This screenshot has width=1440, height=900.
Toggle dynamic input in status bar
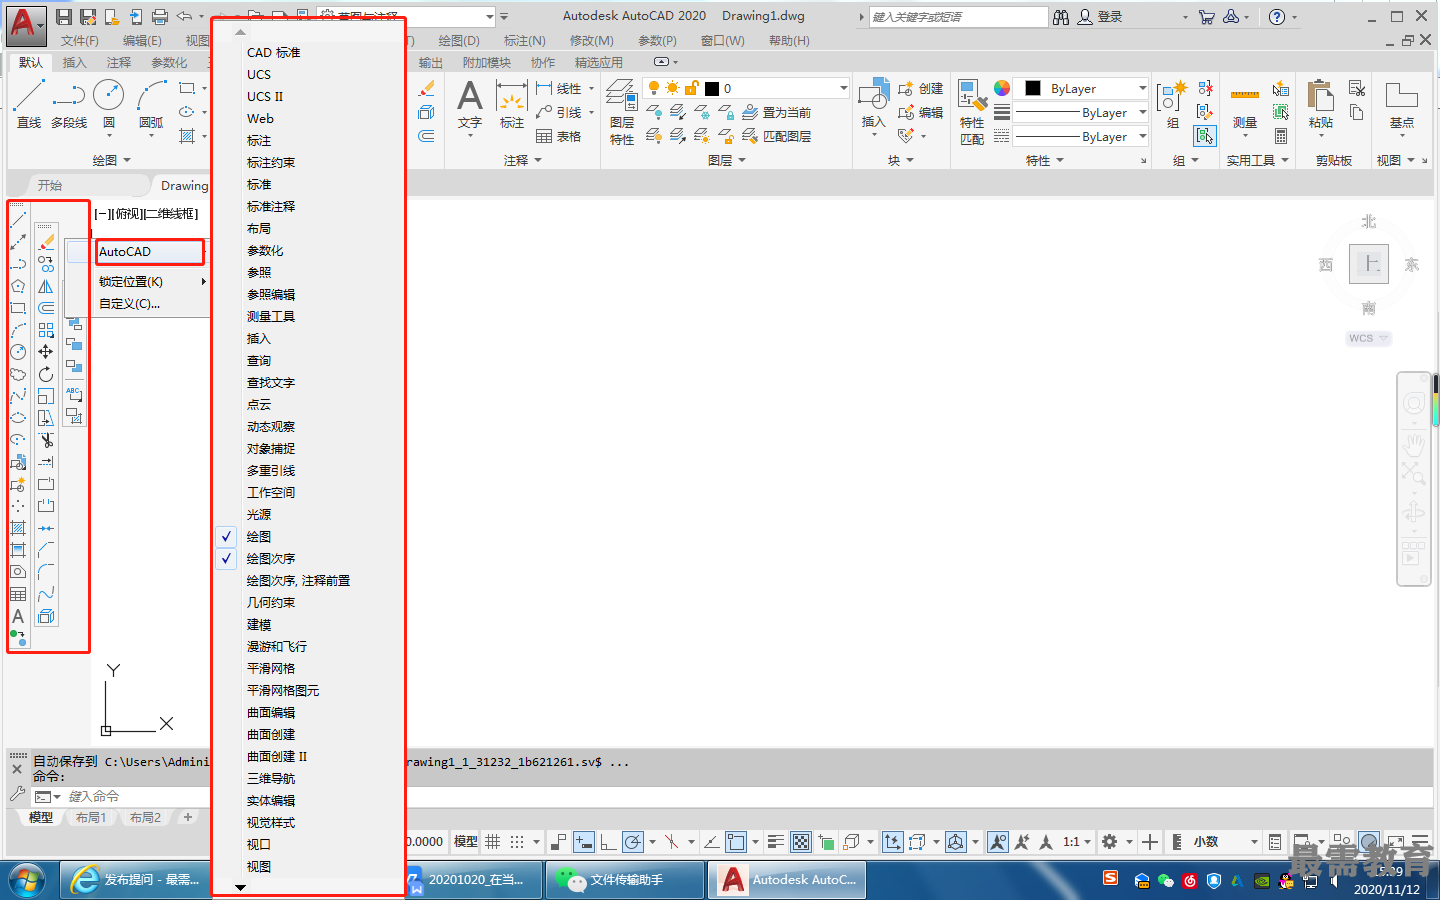pyautogui.click(x=583, y=842)
